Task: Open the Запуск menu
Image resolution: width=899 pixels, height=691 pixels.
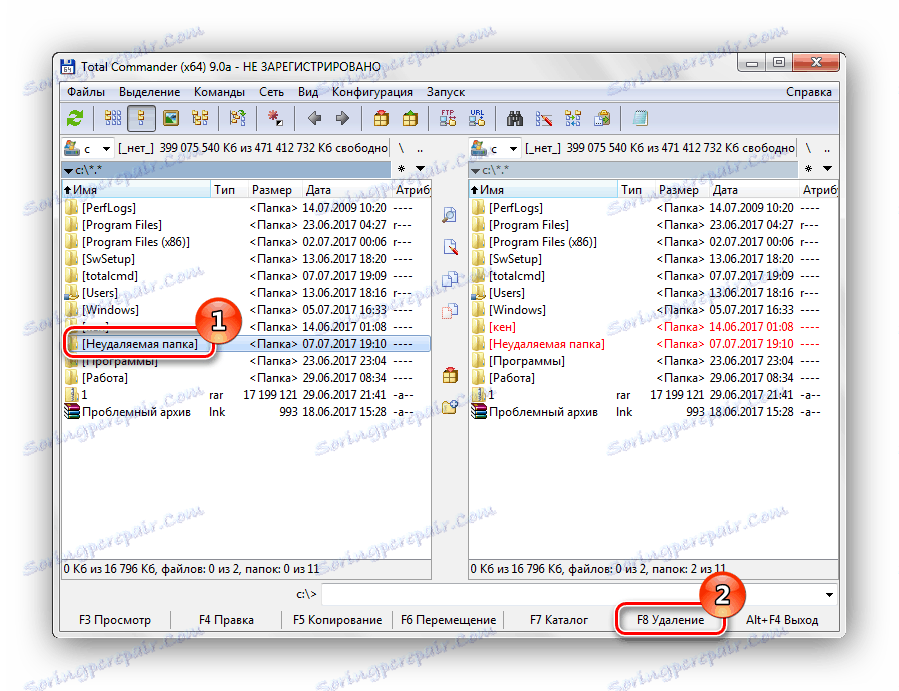Action: 445,92
